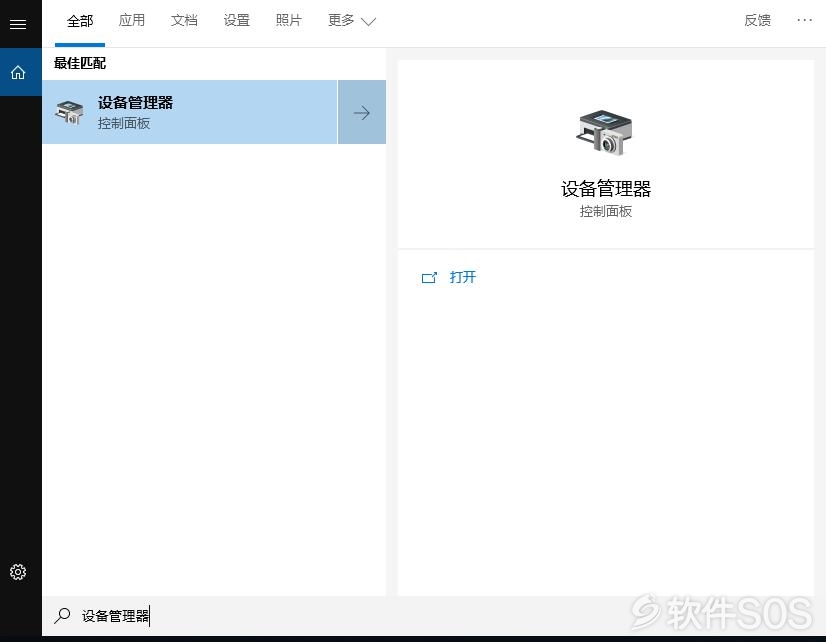Screen dimensions: 826x642
Task: Click the 设备管理器 title in preview pane
Action: tap(606, 189)
